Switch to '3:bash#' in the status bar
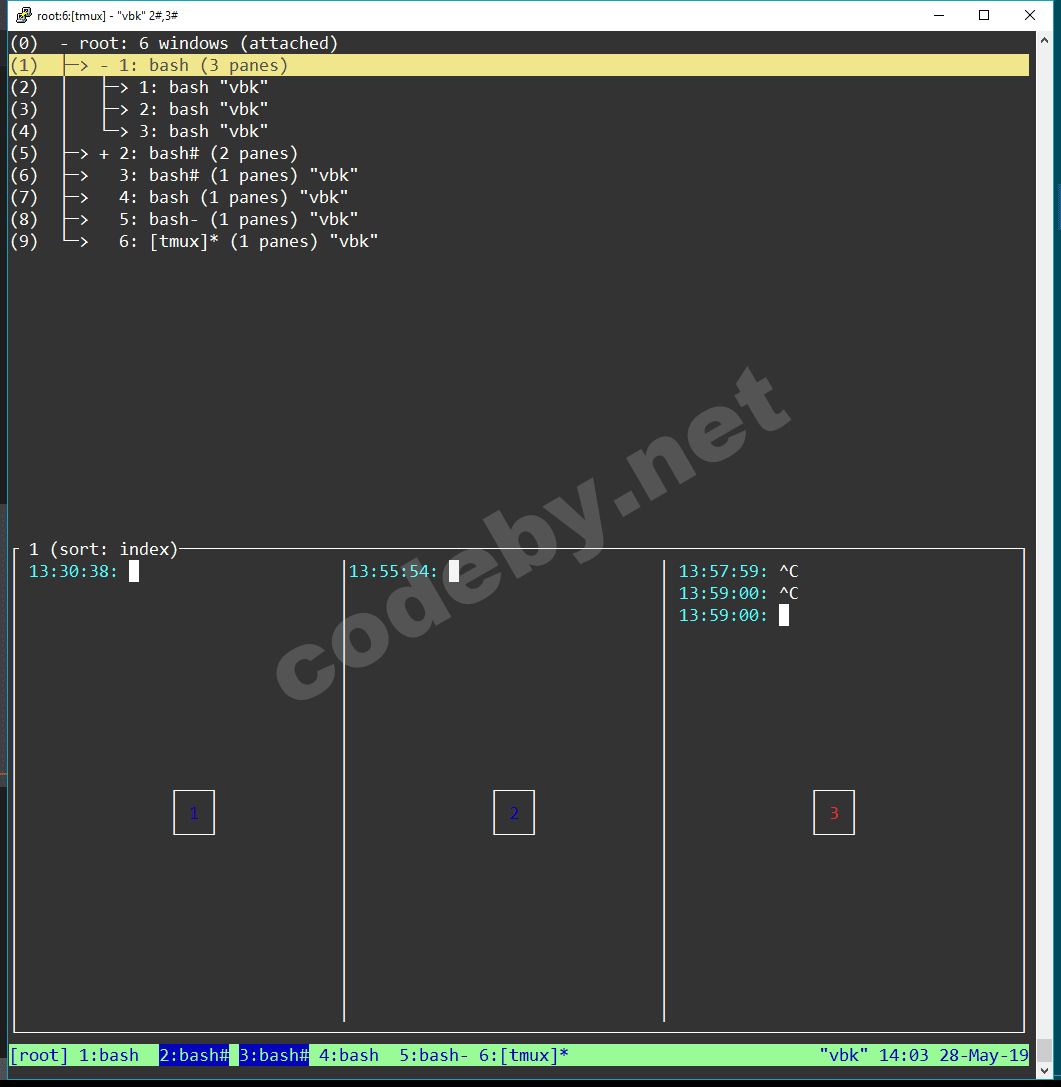Viewport: 1061px width, 1087px height. [274, 1055]
